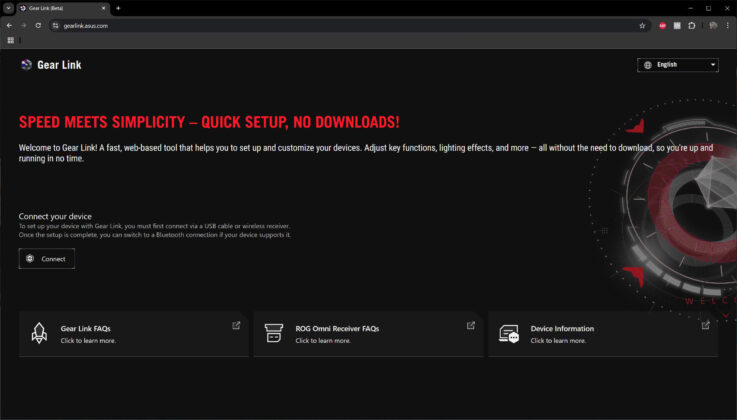Screen dimensions: 737x420
Task: Open the English language dropdown
Action: [678, 65]
